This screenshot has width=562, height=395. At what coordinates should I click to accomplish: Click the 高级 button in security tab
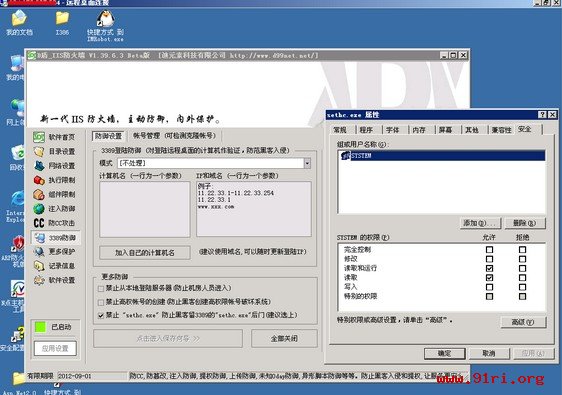[x=523, y=322]
